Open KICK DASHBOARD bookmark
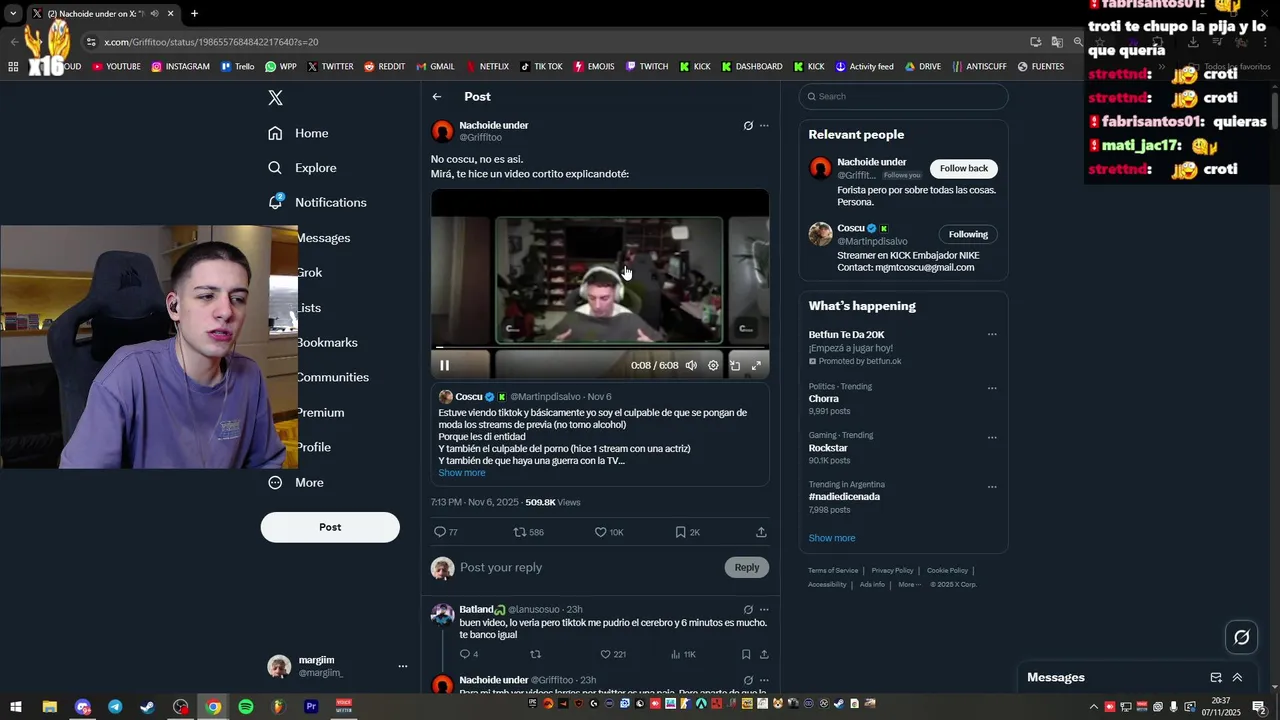 752,66
